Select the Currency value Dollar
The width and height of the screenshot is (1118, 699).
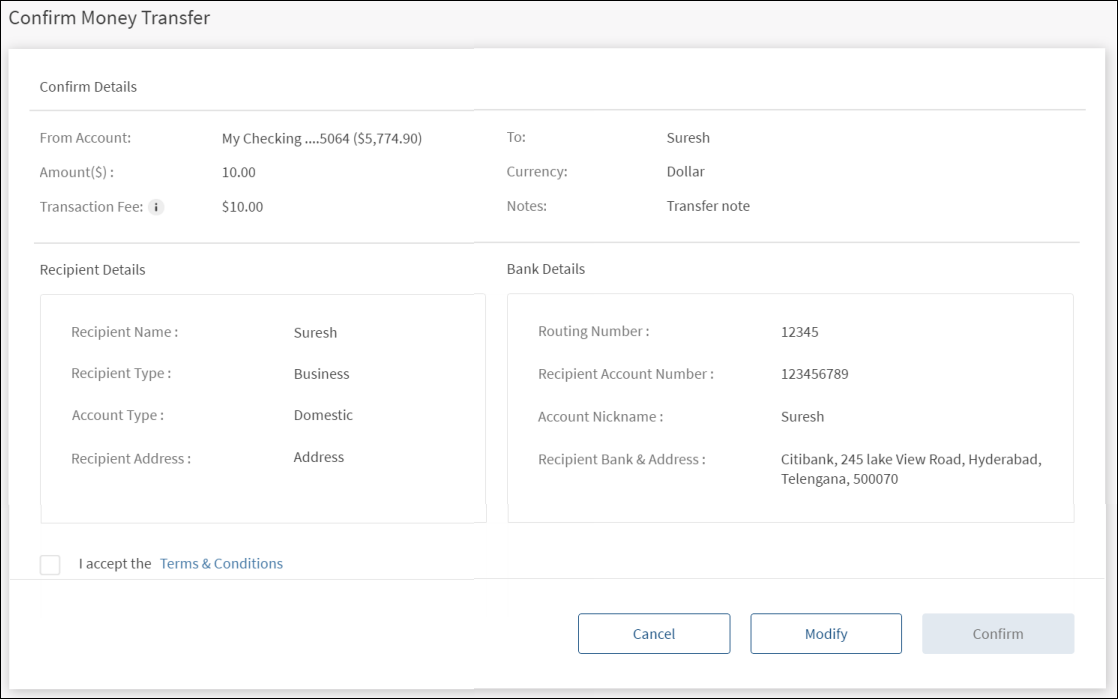pyautogui.click(x=685, y=172)
